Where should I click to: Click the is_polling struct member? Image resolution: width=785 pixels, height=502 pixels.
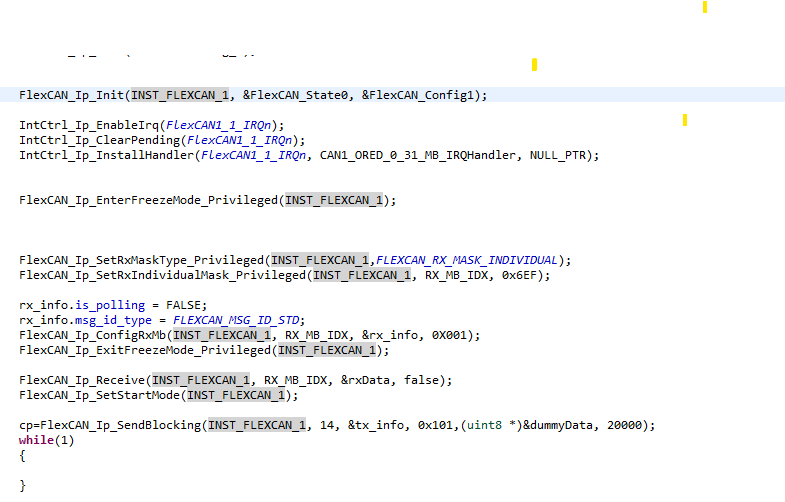(x=110, y=305)
